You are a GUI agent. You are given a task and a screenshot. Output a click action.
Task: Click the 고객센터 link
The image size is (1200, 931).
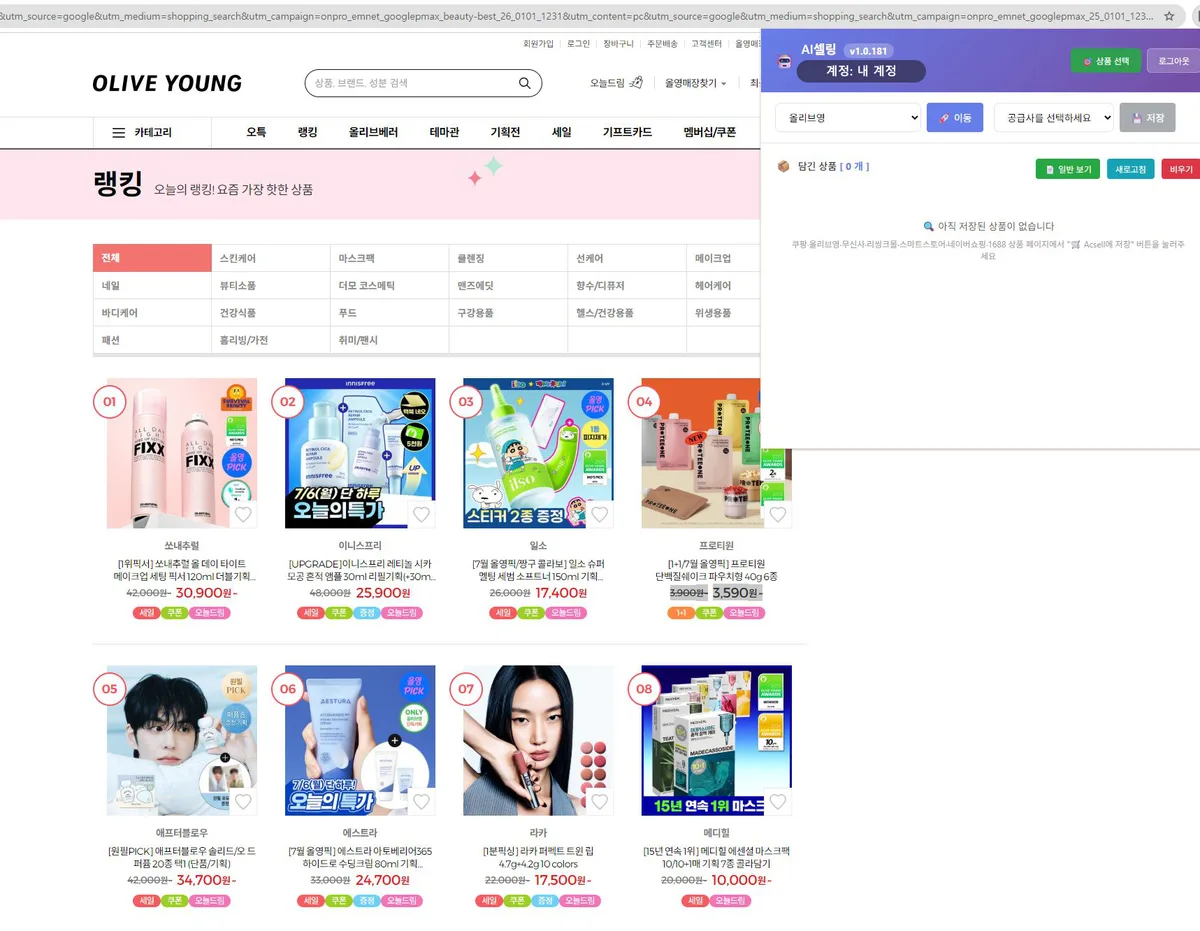tap(706, 44)
